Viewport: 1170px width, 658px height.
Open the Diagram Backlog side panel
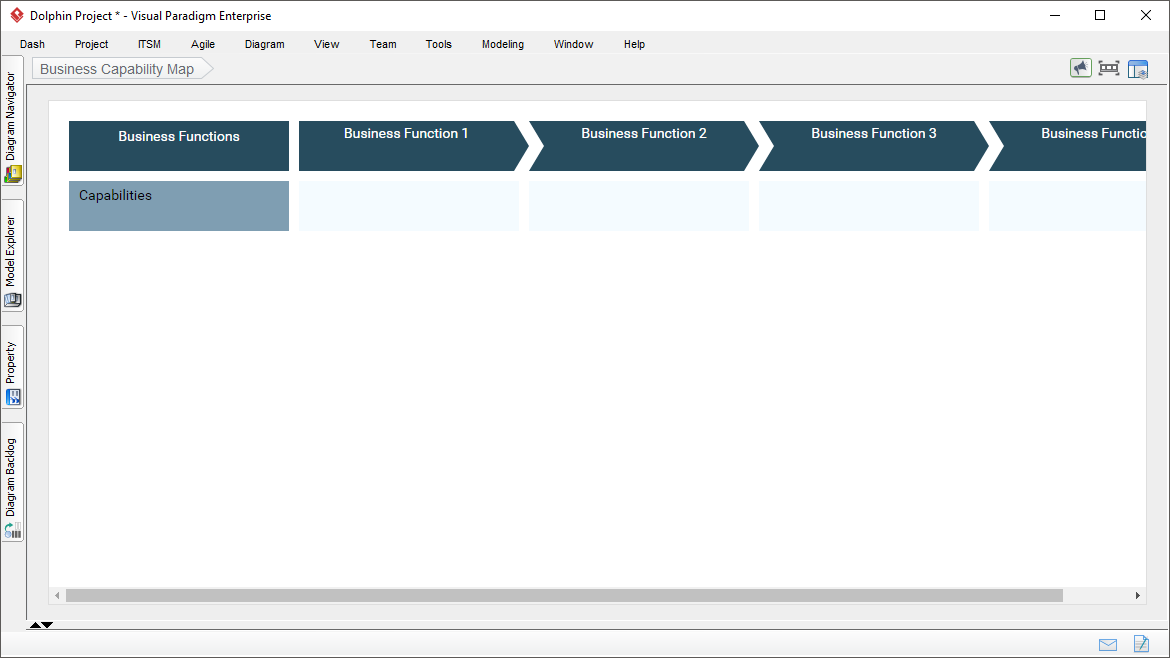(x=13, y=483)
